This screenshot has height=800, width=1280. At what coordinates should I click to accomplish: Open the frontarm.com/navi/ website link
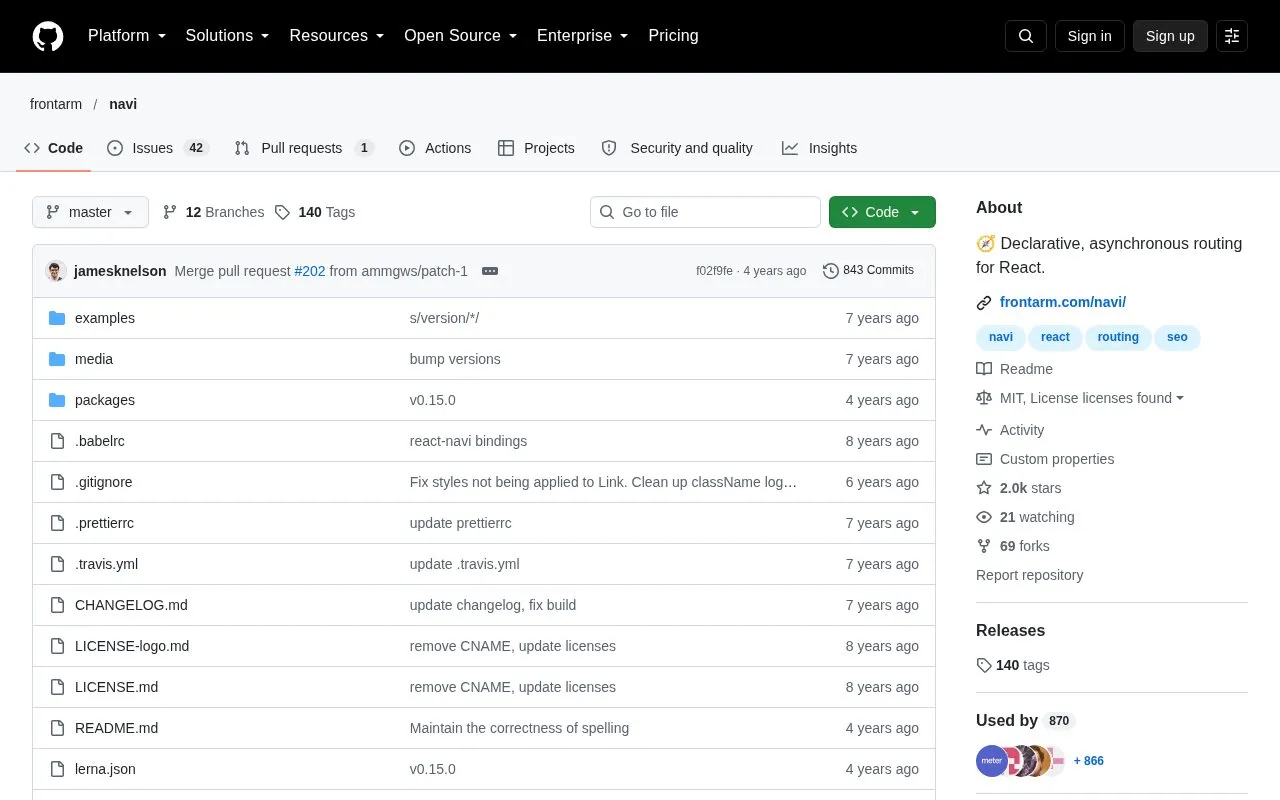coord(1063,302)
